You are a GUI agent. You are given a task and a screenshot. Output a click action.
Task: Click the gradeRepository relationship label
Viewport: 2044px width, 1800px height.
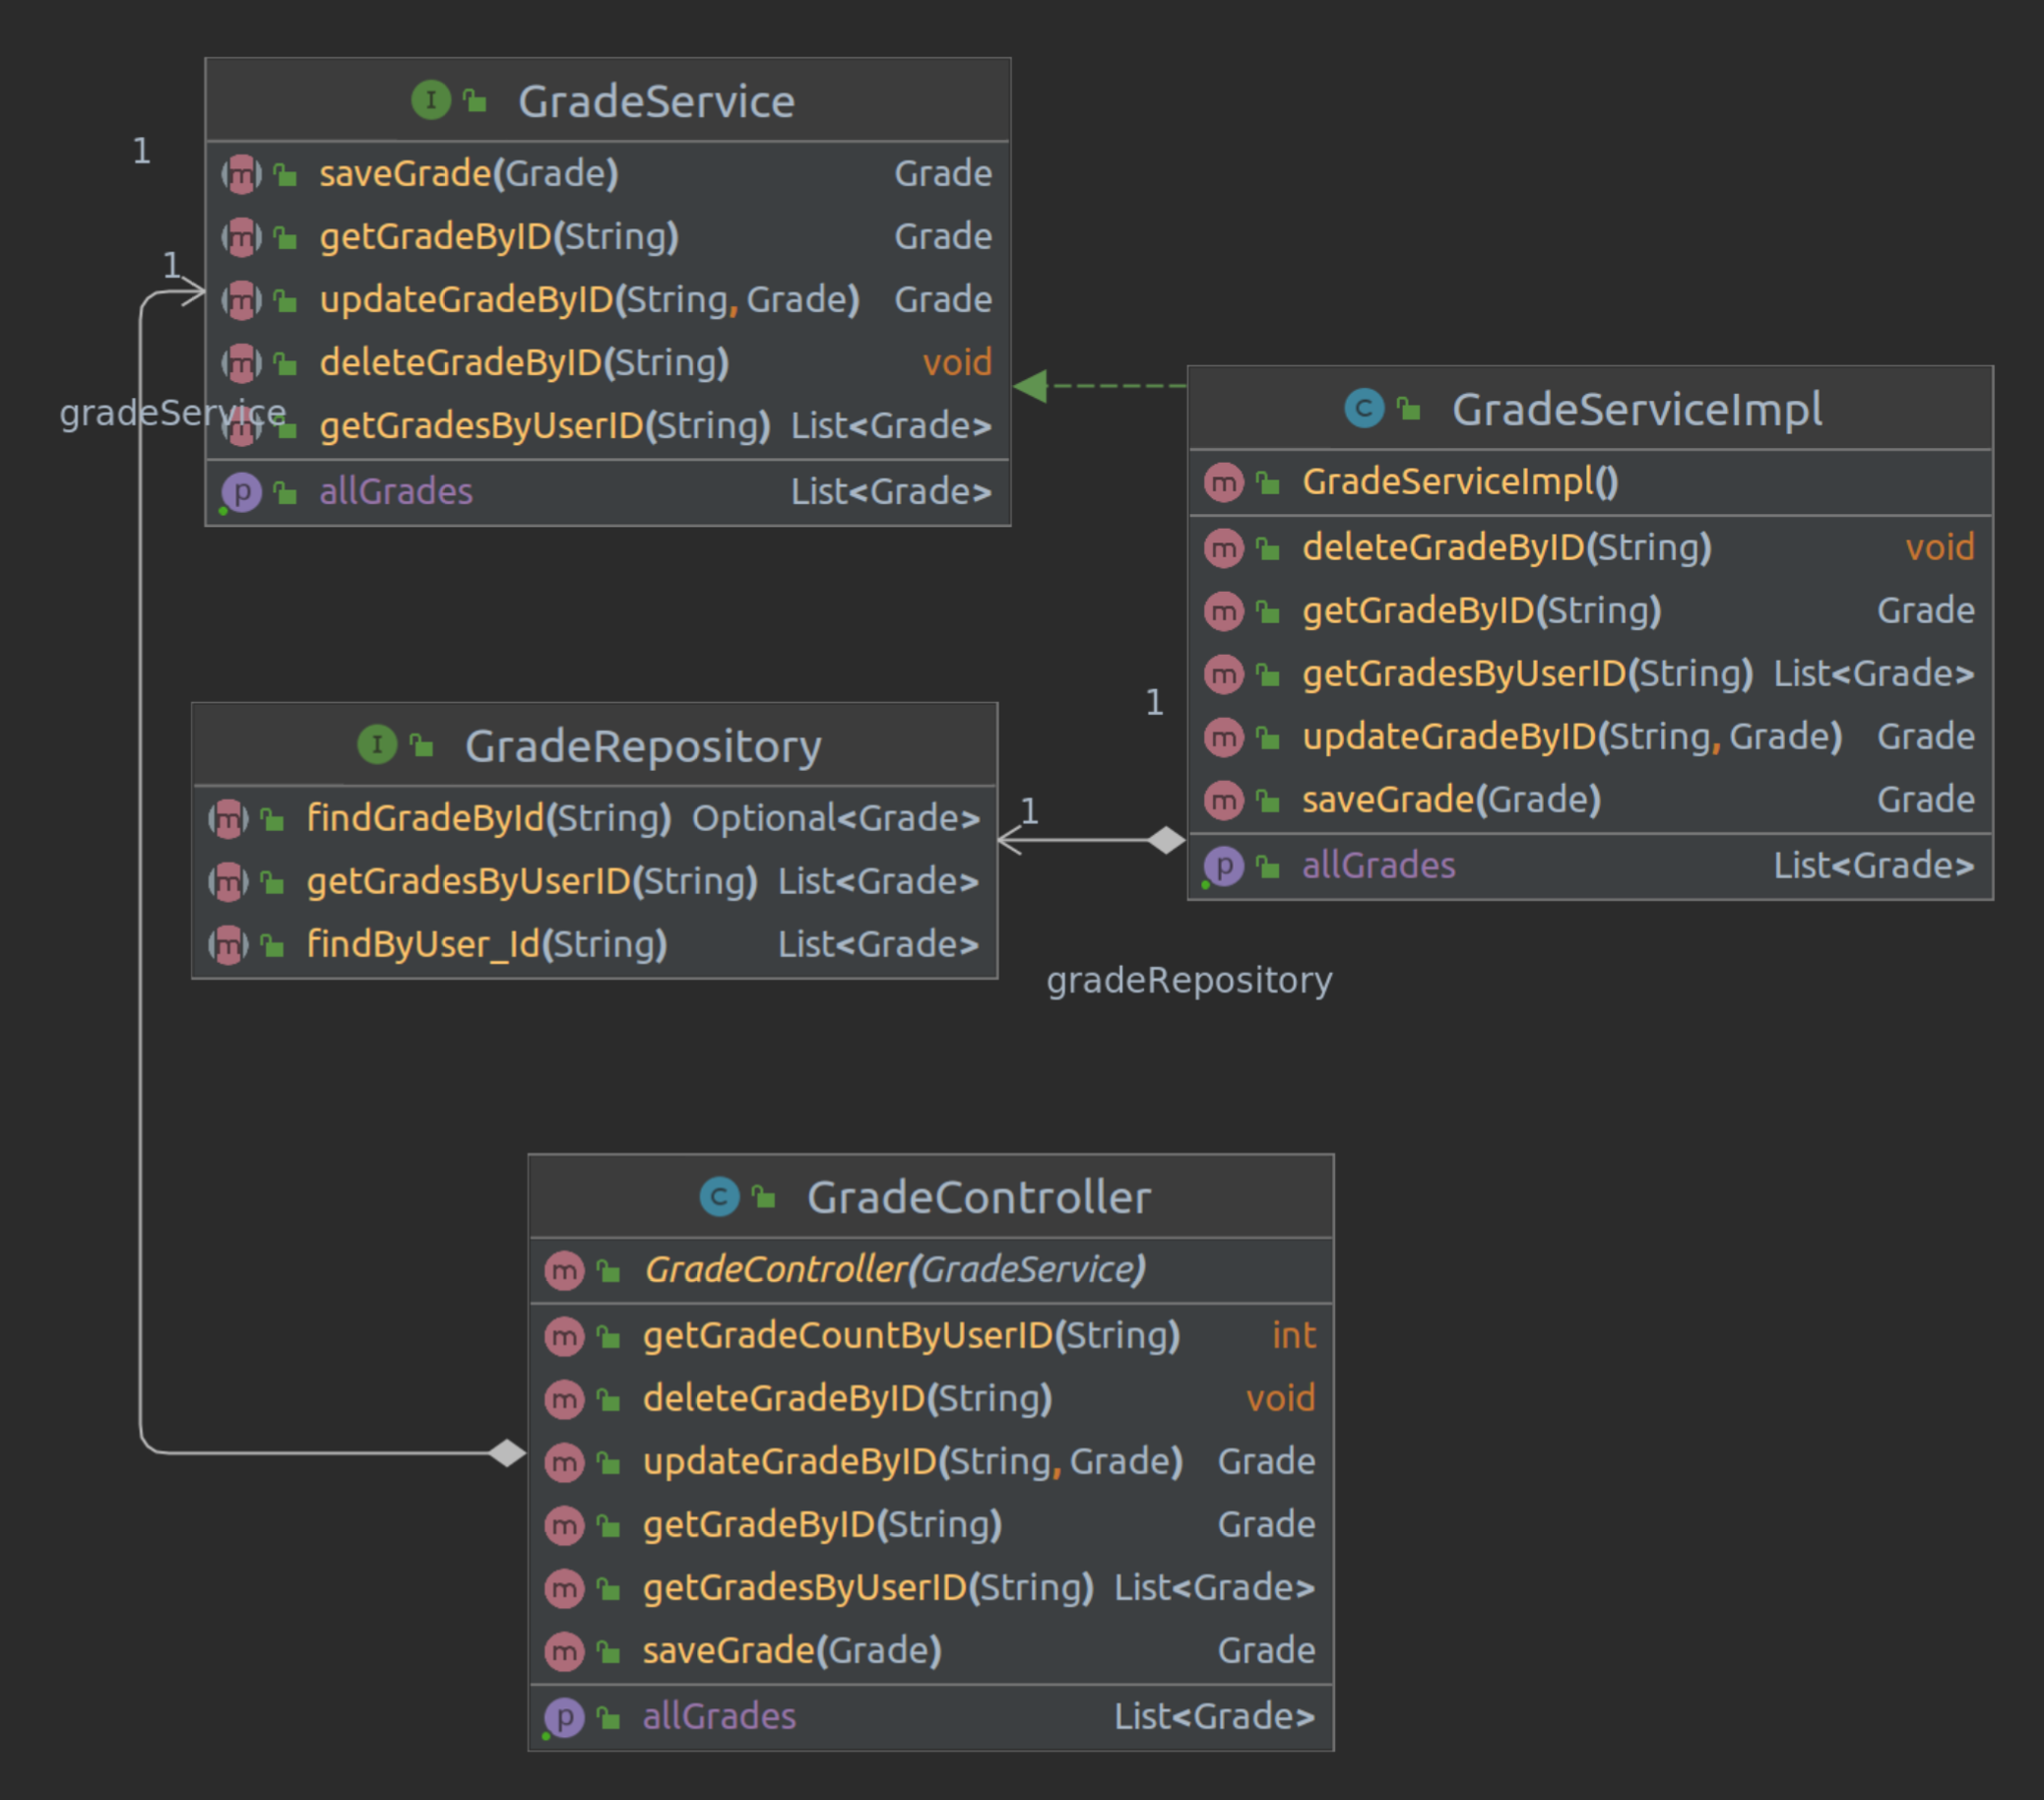1188,980
